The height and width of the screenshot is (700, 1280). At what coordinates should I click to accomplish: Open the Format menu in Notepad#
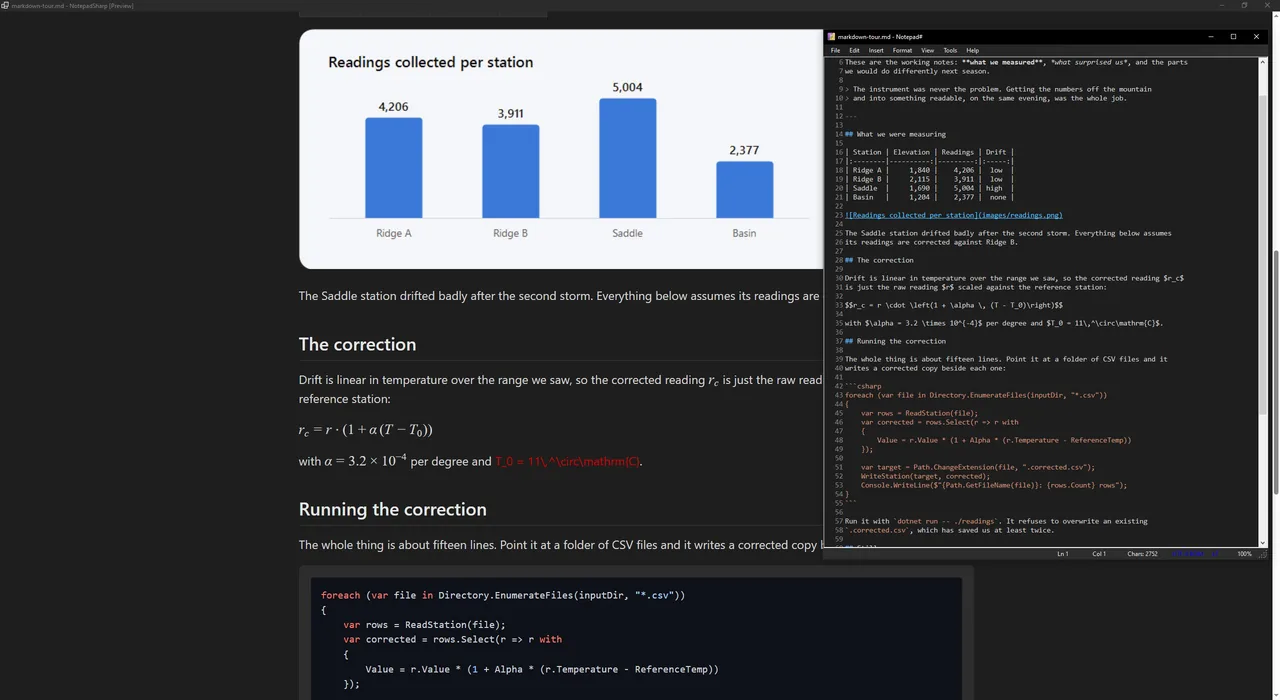[902, 50]
